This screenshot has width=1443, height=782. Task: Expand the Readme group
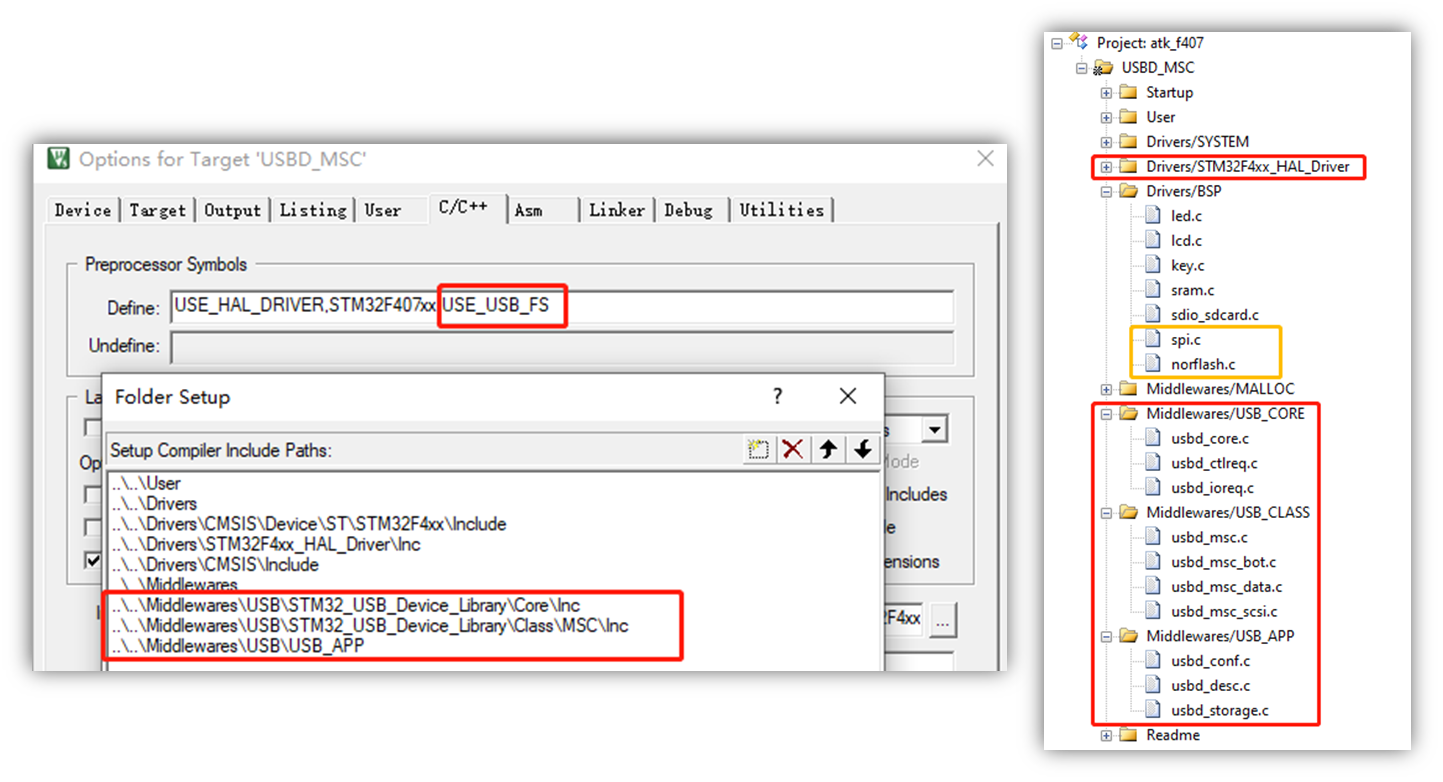tap(1106, 735)
